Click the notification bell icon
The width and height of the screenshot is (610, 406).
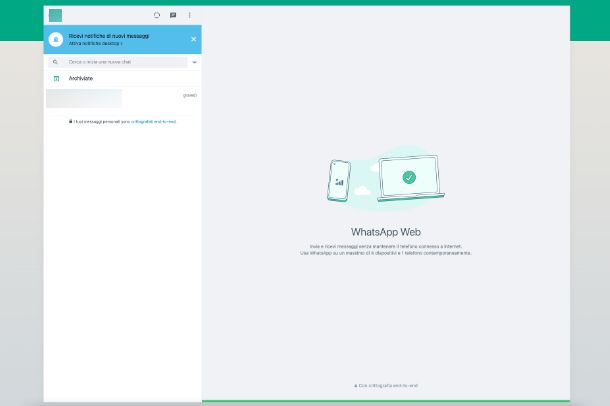coord(56,40)
